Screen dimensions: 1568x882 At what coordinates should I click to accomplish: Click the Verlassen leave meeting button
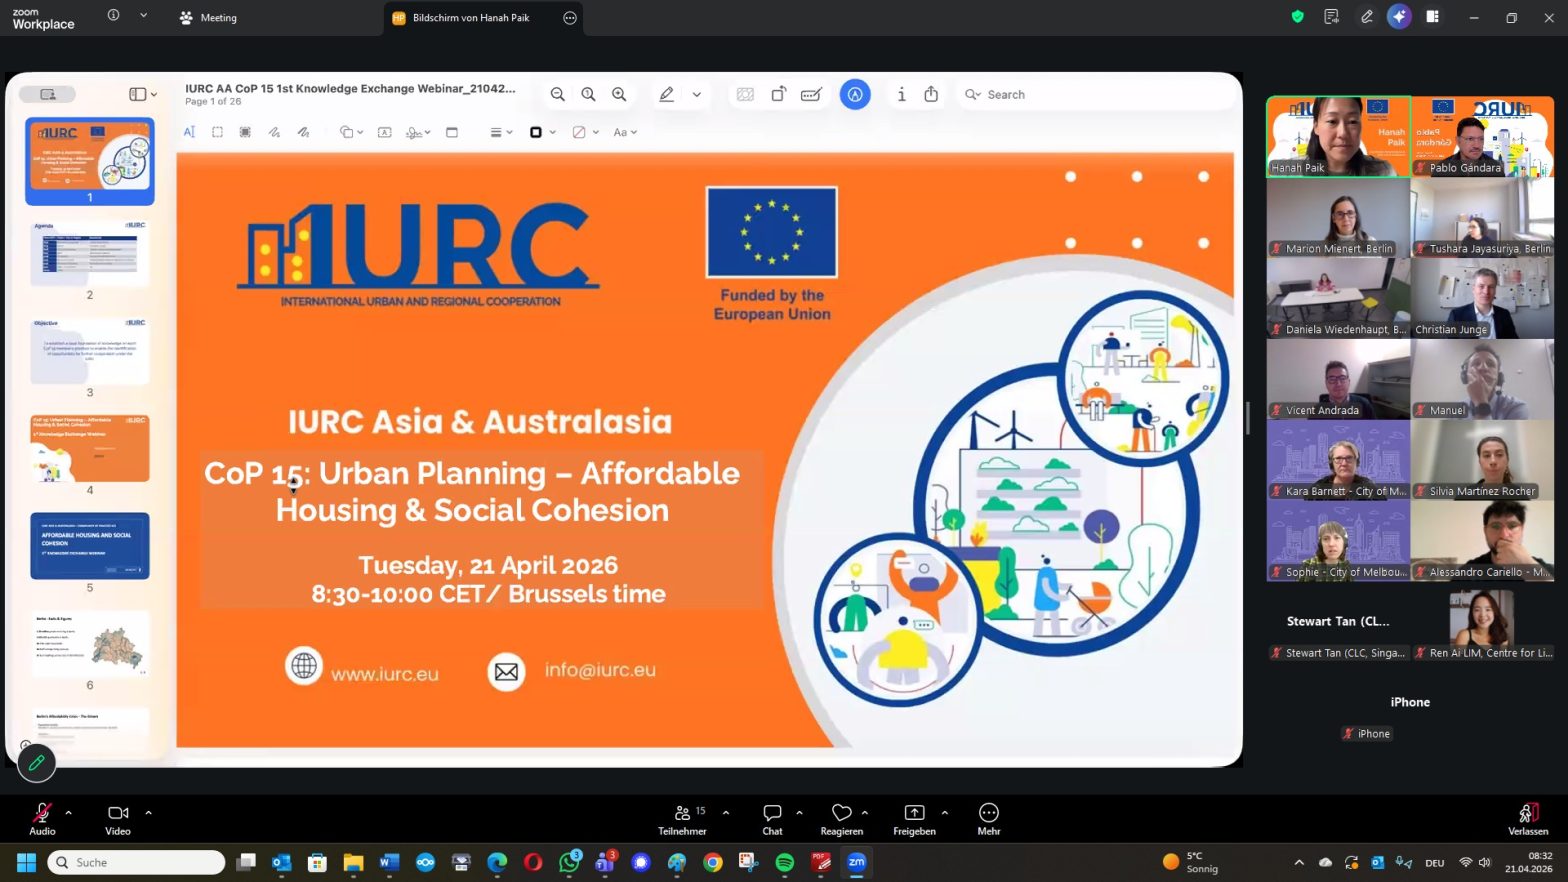point(1527,817)
